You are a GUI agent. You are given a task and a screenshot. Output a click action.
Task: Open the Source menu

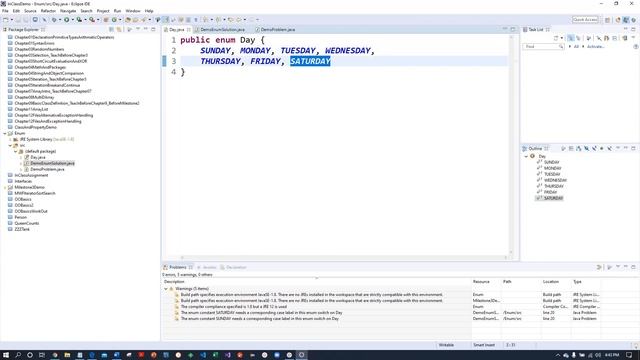coord(30,11)
